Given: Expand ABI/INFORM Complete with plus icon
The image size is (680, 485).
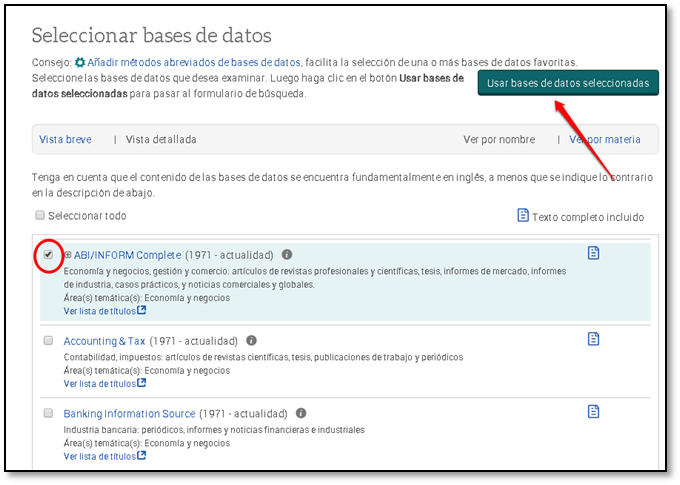Looking at the screenshot, I should pyautogui.click(x=68, y=255).
